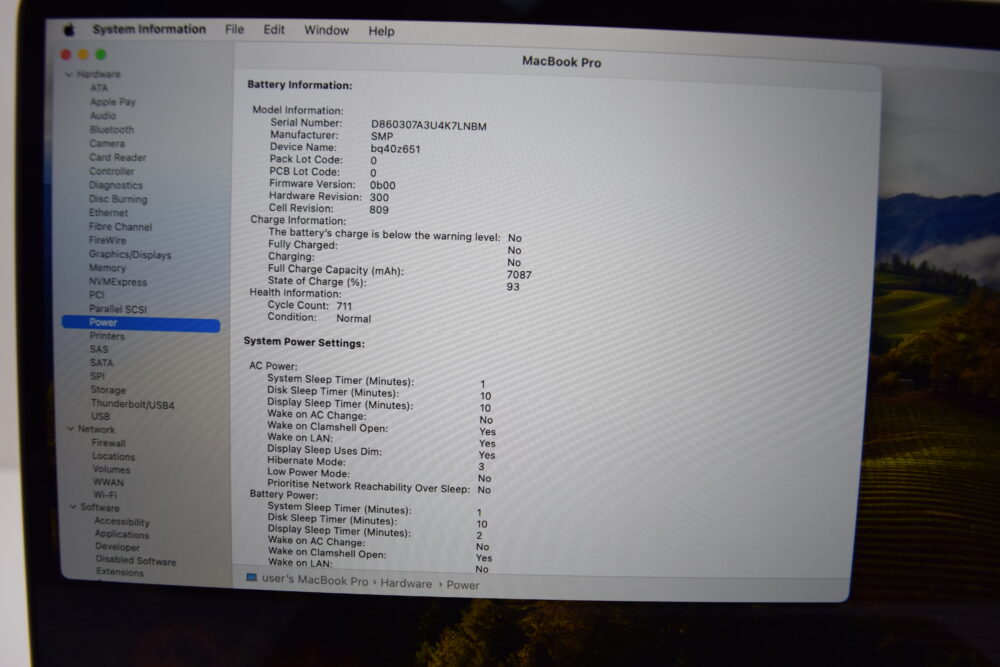
Task: Select Developer under Software
Action: [117, 547]
